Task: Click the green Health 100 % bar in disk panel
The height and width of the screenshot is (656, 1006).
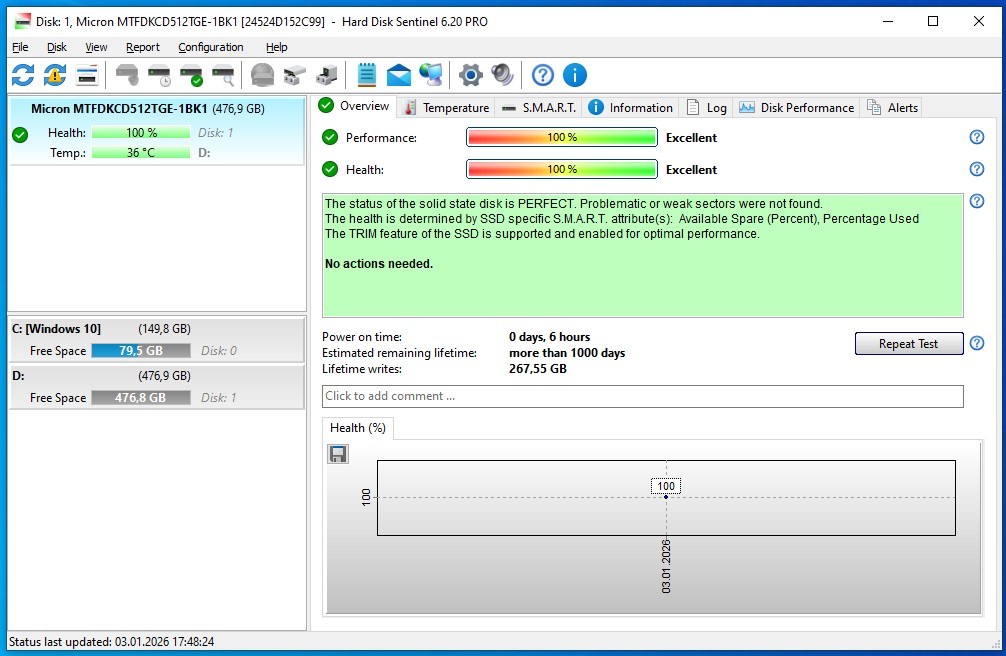Action: click(x=141, y=132)
